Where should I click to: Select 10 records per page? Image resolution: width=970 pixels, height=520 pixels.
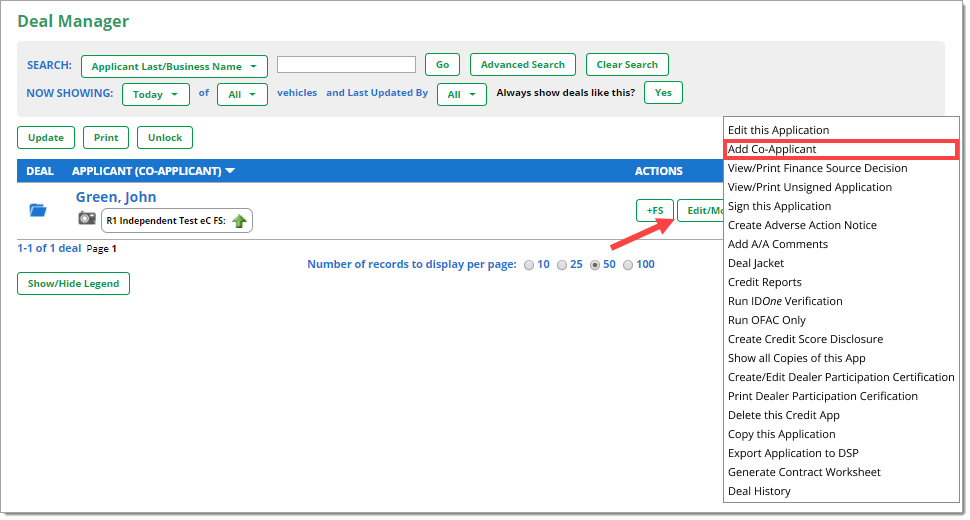click(x=530, y=265)
